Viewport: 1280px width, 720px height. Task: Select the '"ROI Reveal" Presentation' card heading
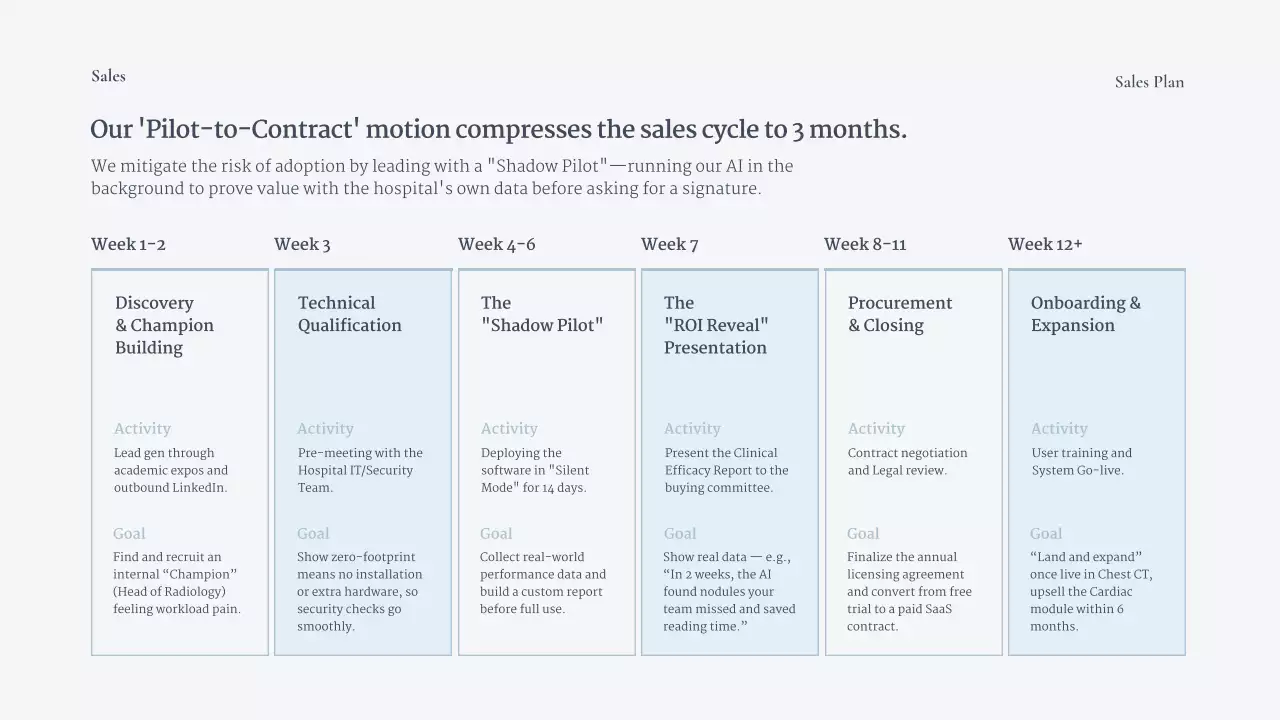[715, 325]
